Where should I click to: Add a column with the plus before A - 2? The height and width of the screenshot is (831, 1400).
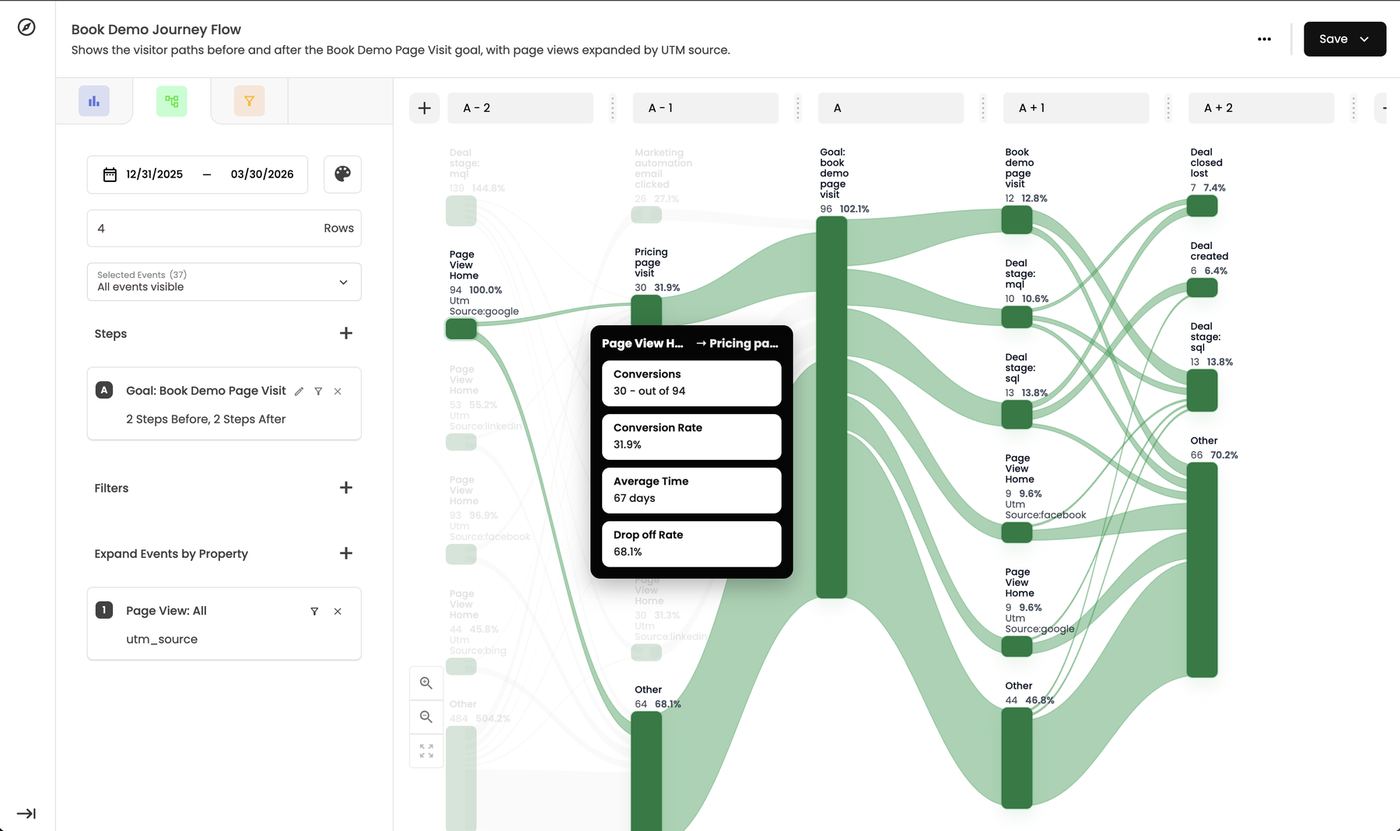(x=424, y=108)
